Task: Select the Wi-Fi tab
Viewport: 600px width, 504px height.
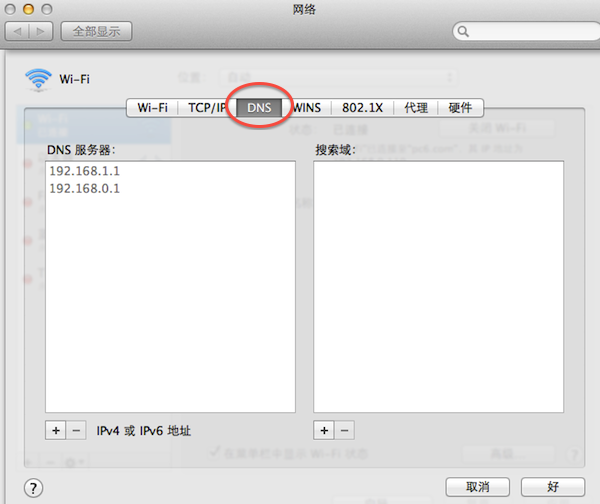Action: (153, 108)
